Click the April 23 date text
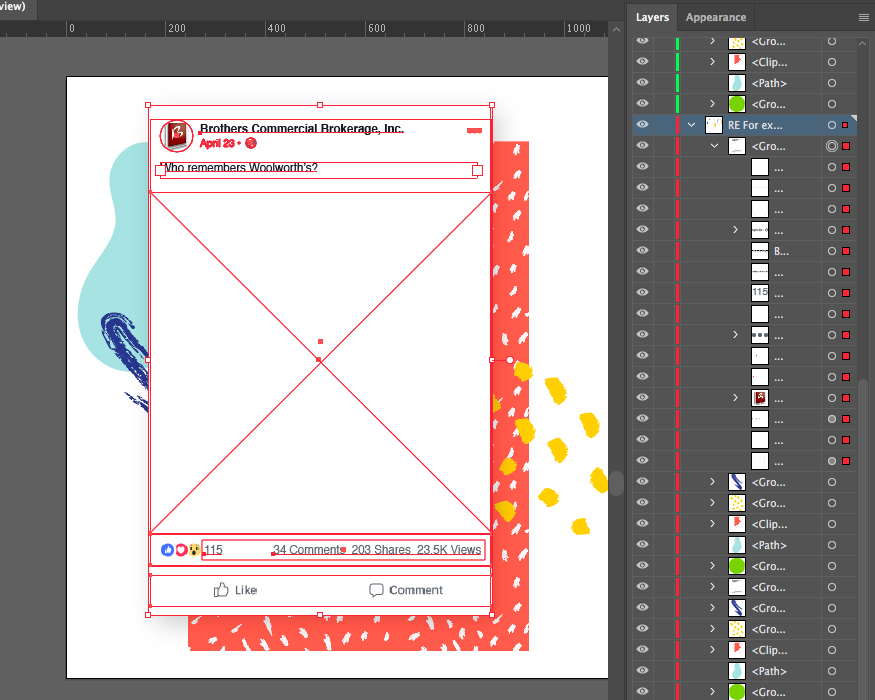 tap(217, 143)
